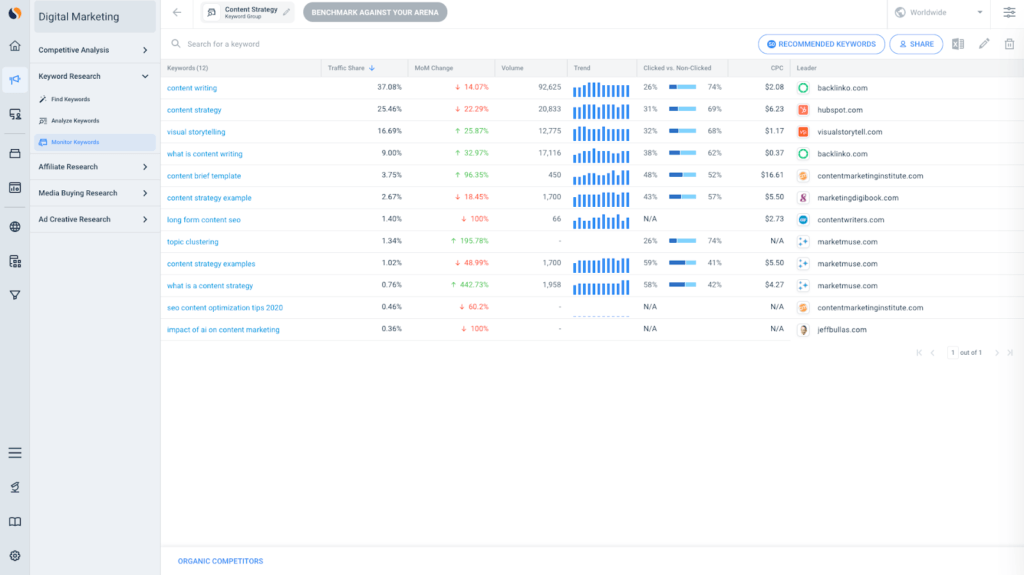Viewport: 1024px width, 575px height.
Task: Click the pencil icon beside Content Strategy title
Action: (x=287, y=12)
